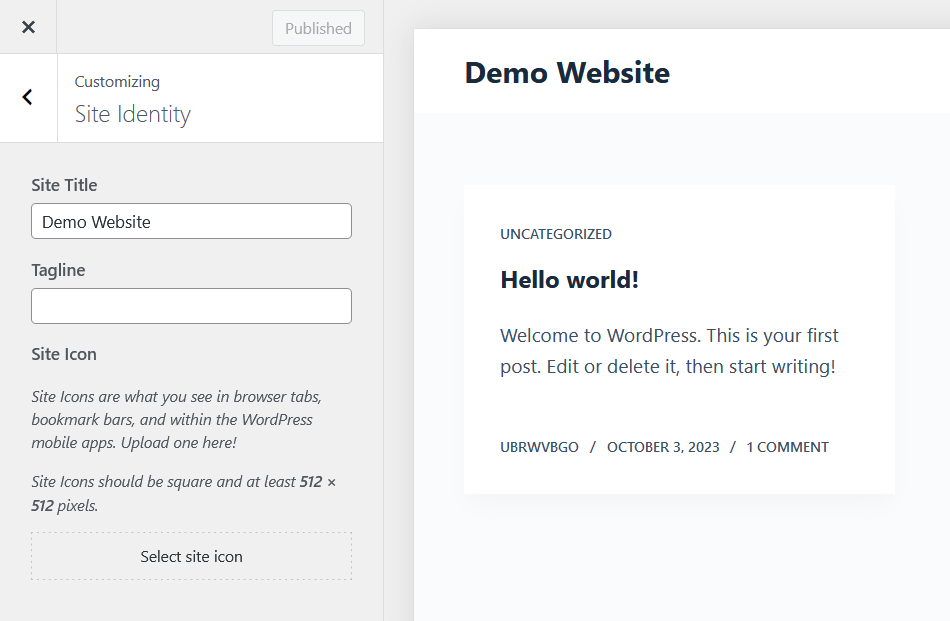950x621 pixels.
Task: Go back using the left chevron arrow
Action: pos(28,98)
